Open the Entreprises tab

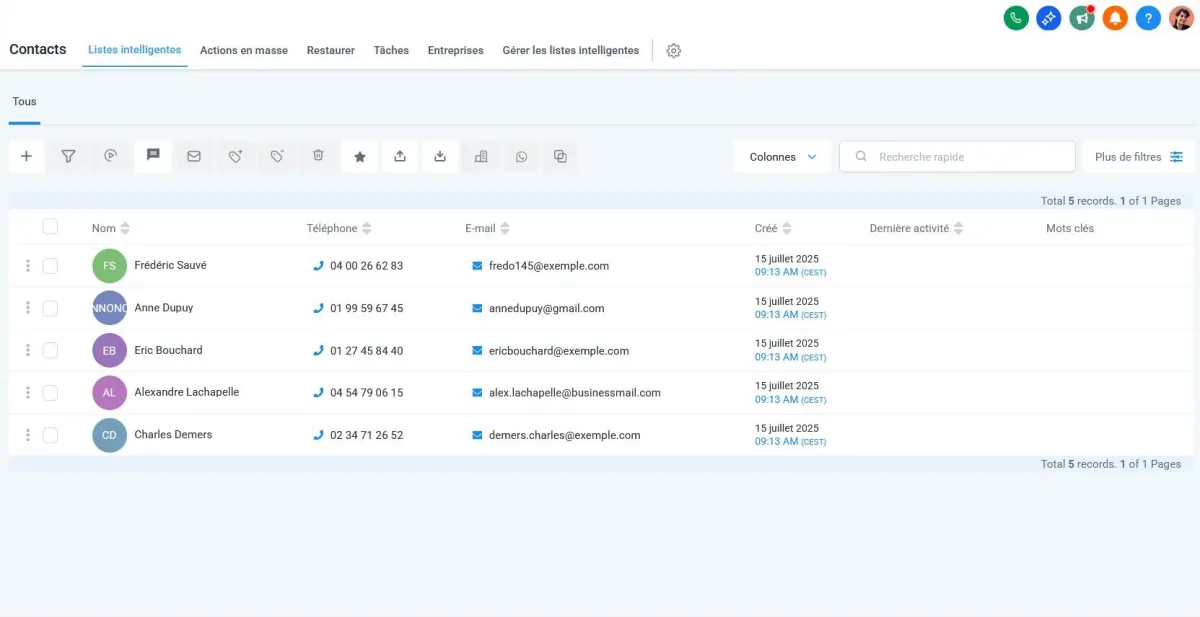pyautogui.click(x=455, y=50)
